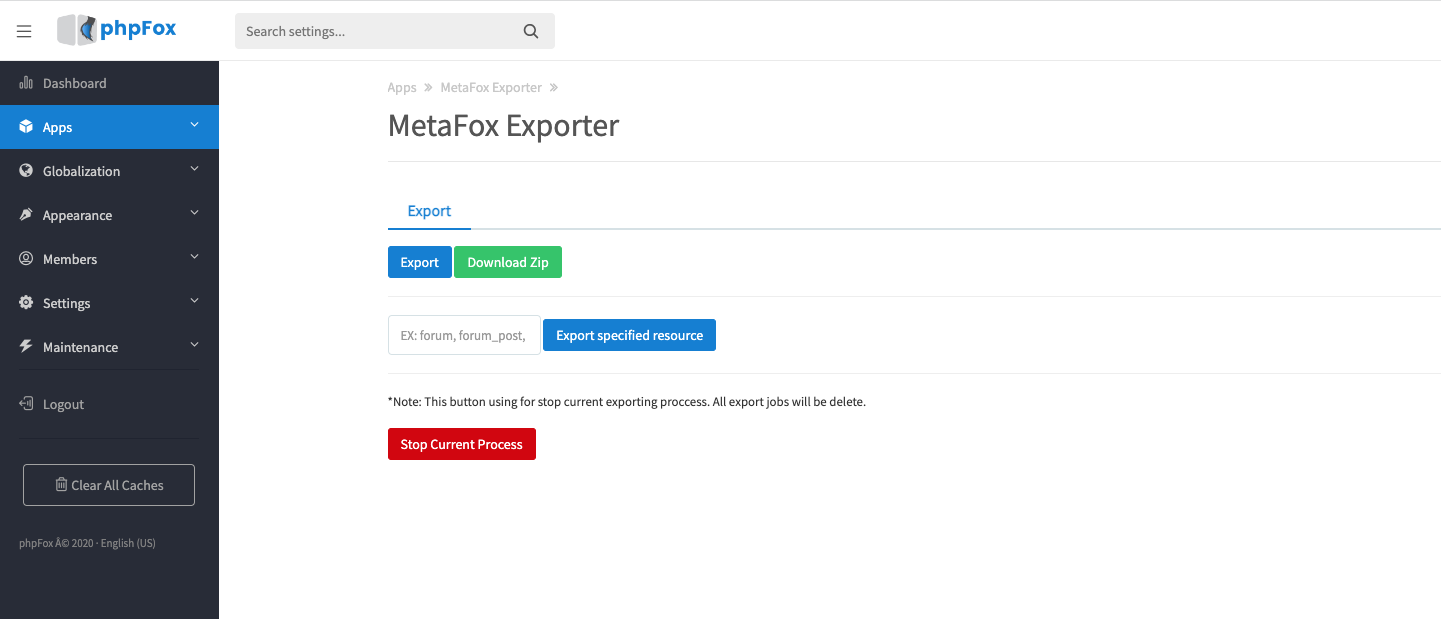
Task: Follow the Apps breadcrumb link
Action: (402, 87)
